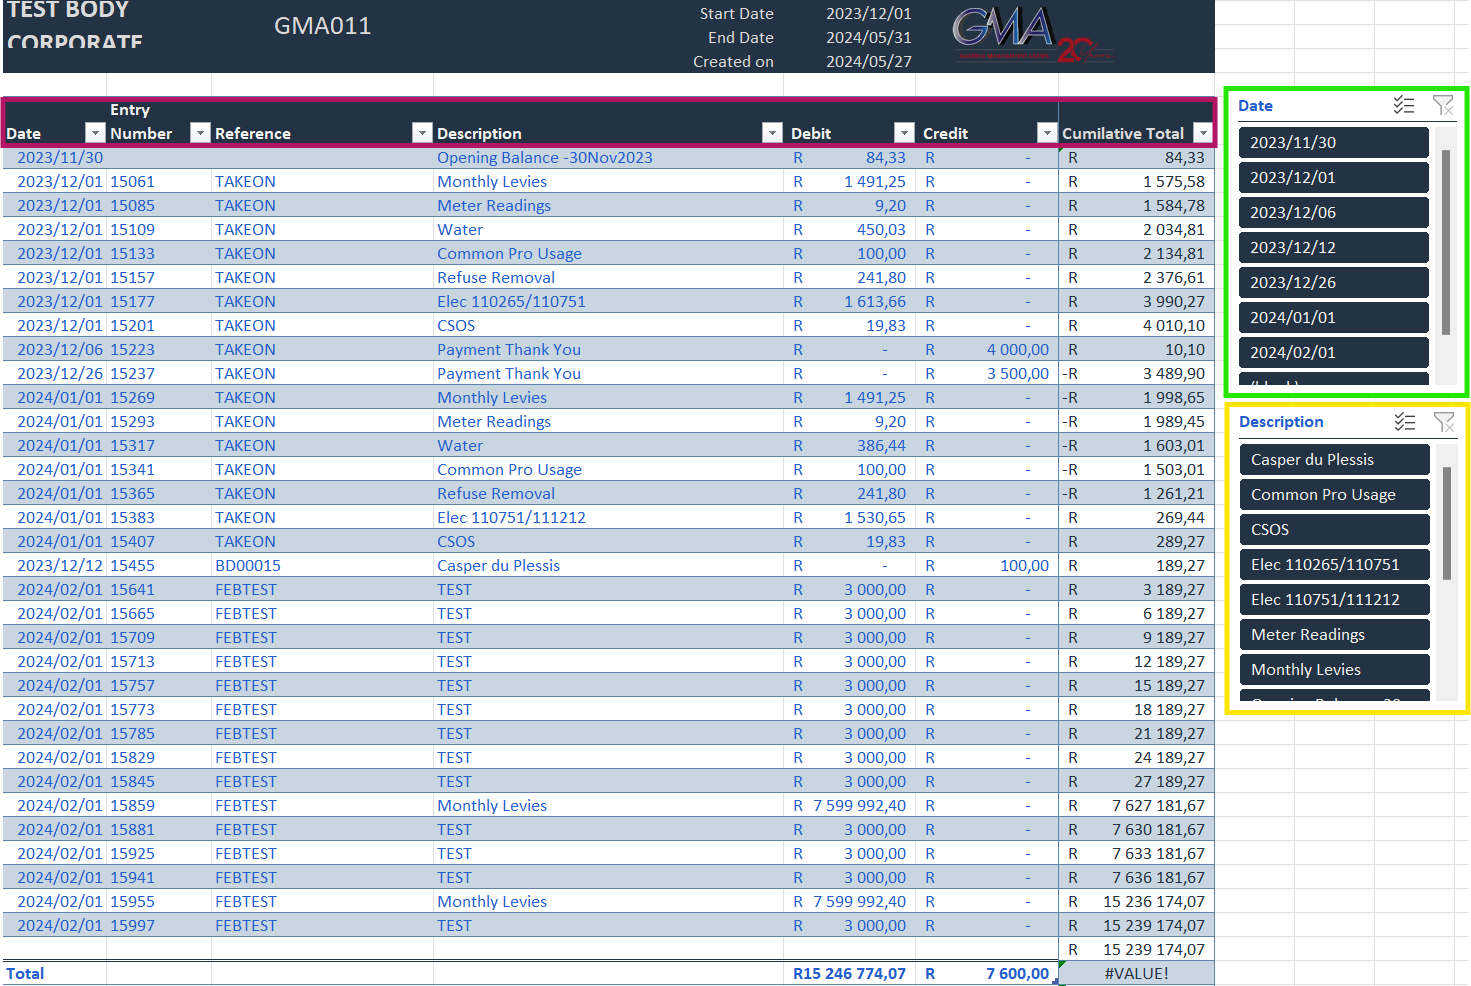
Task: Open the Entry Number column filter dropdown
Action: click(x=200, y=133)
